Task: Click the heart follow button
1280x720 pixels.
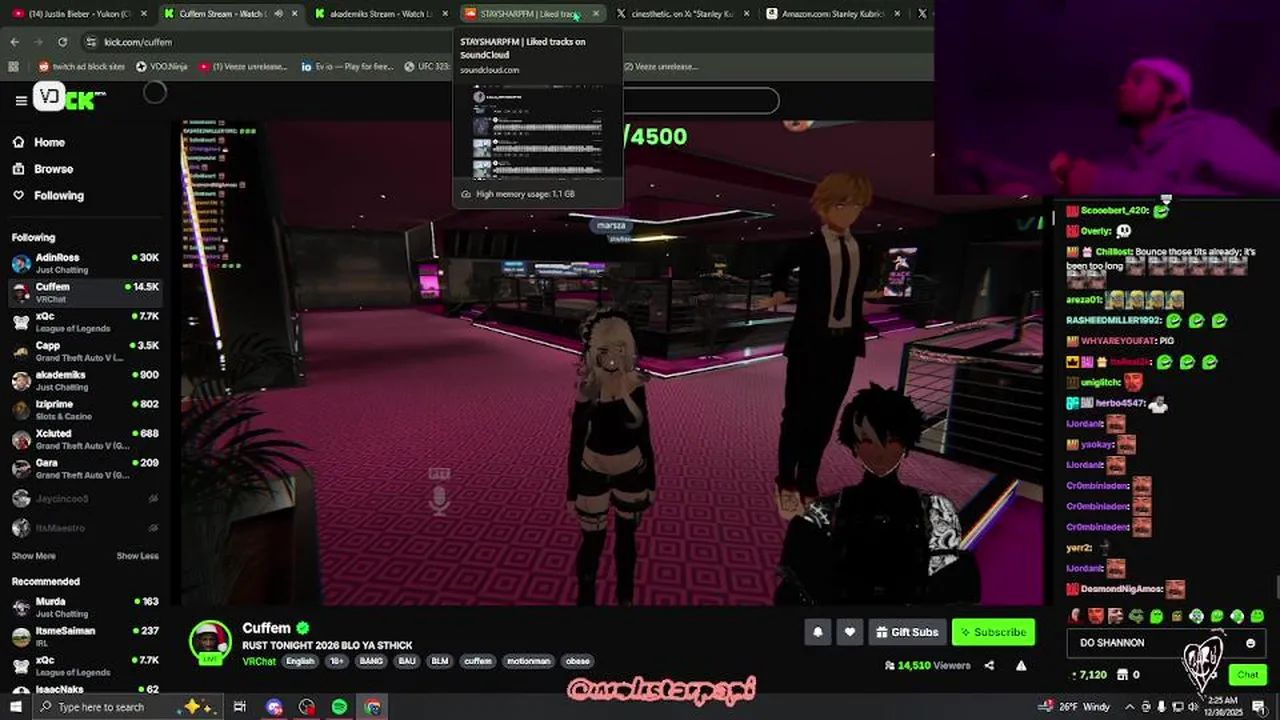Action: click(850, 632)
